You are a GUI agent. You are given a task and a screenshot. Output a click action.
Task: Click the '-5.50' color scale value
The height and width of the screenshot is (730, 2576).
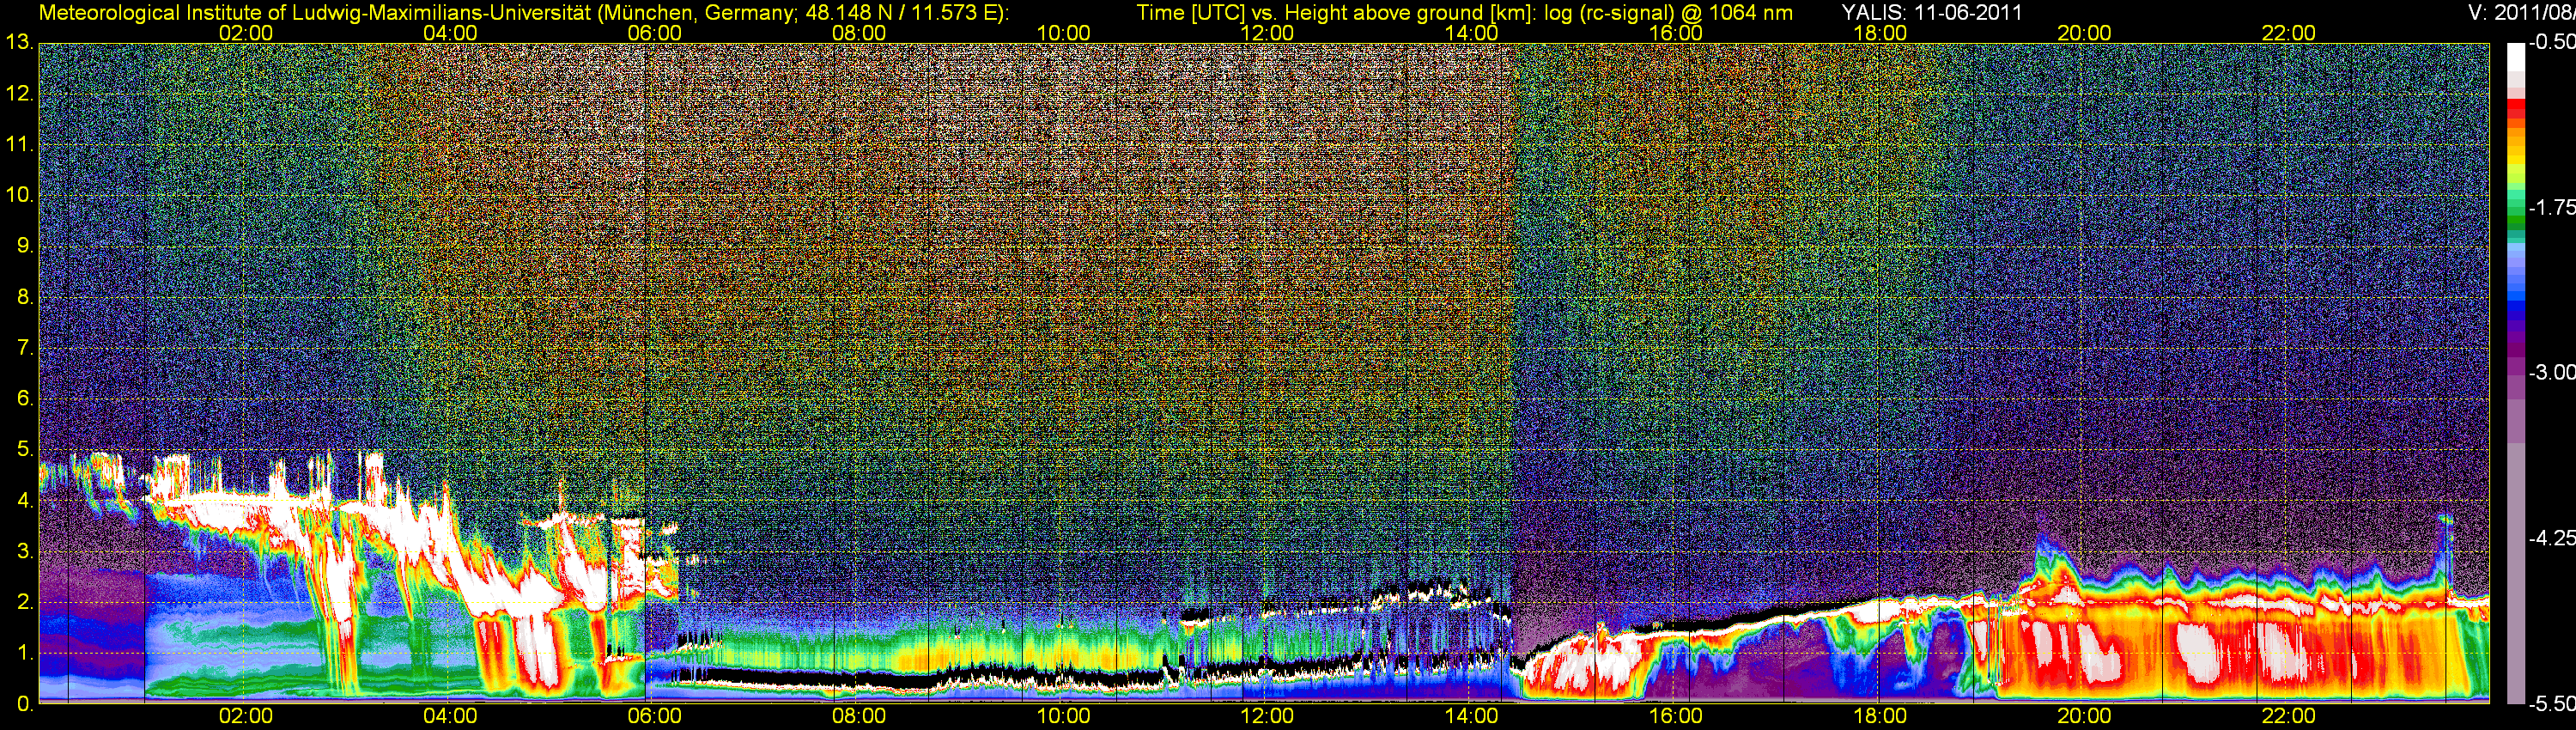point(2552,703)
